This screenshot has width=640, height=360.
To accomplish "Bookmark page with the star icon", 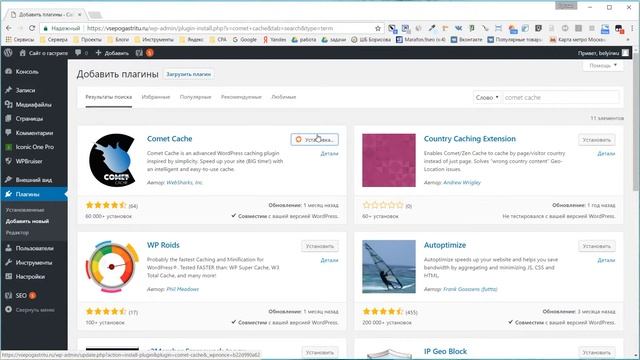I will point(378,28).
